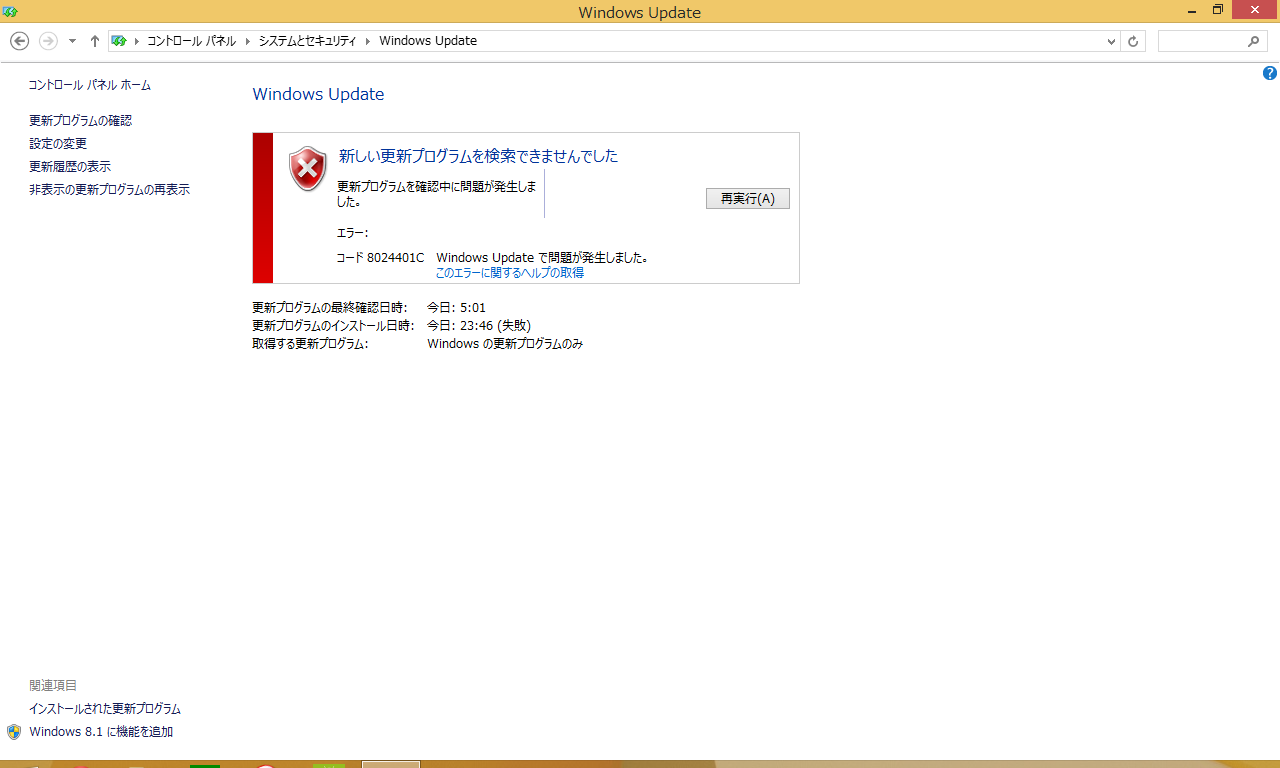Open 設定の変更 in the sidebar
Screen dimensions: 1280x768
click(x=58, y=143)
